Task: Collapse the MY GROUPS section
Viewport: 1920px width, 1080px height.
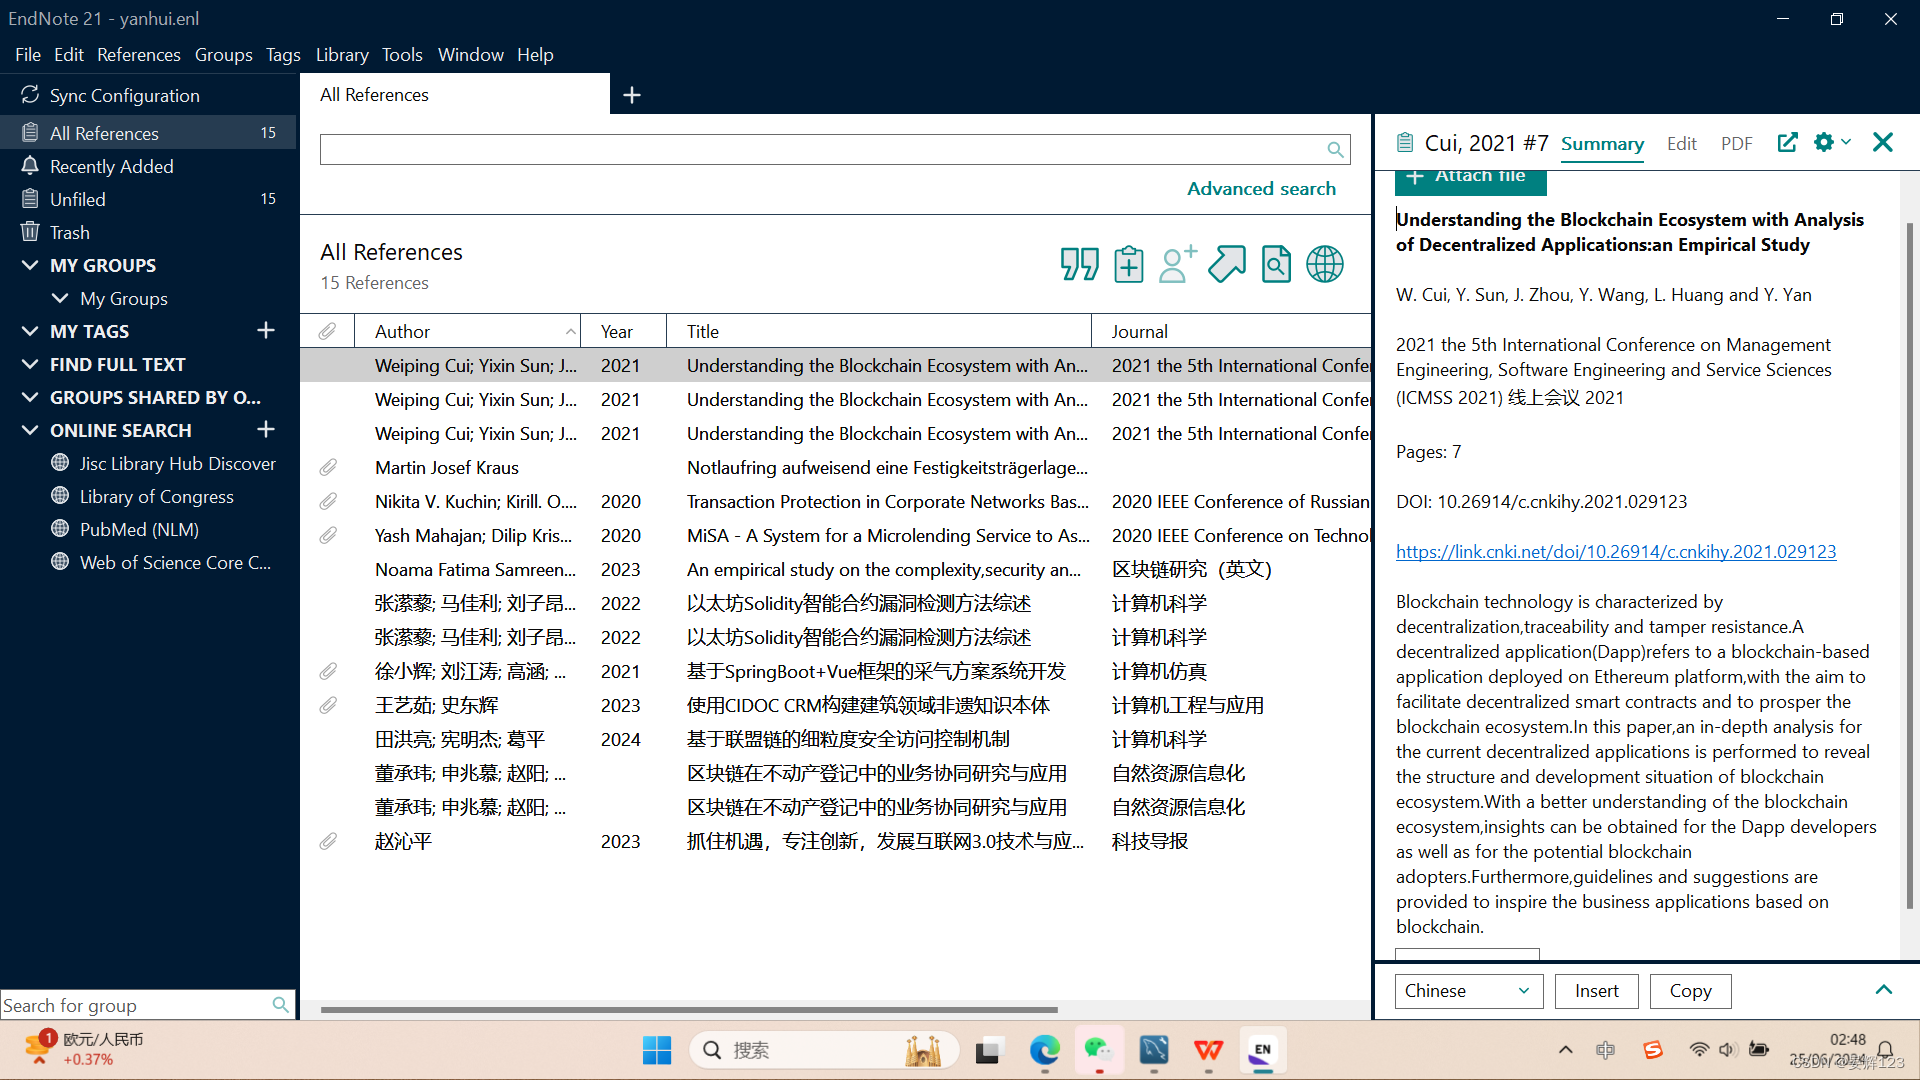Action: (x=30, y=265)
